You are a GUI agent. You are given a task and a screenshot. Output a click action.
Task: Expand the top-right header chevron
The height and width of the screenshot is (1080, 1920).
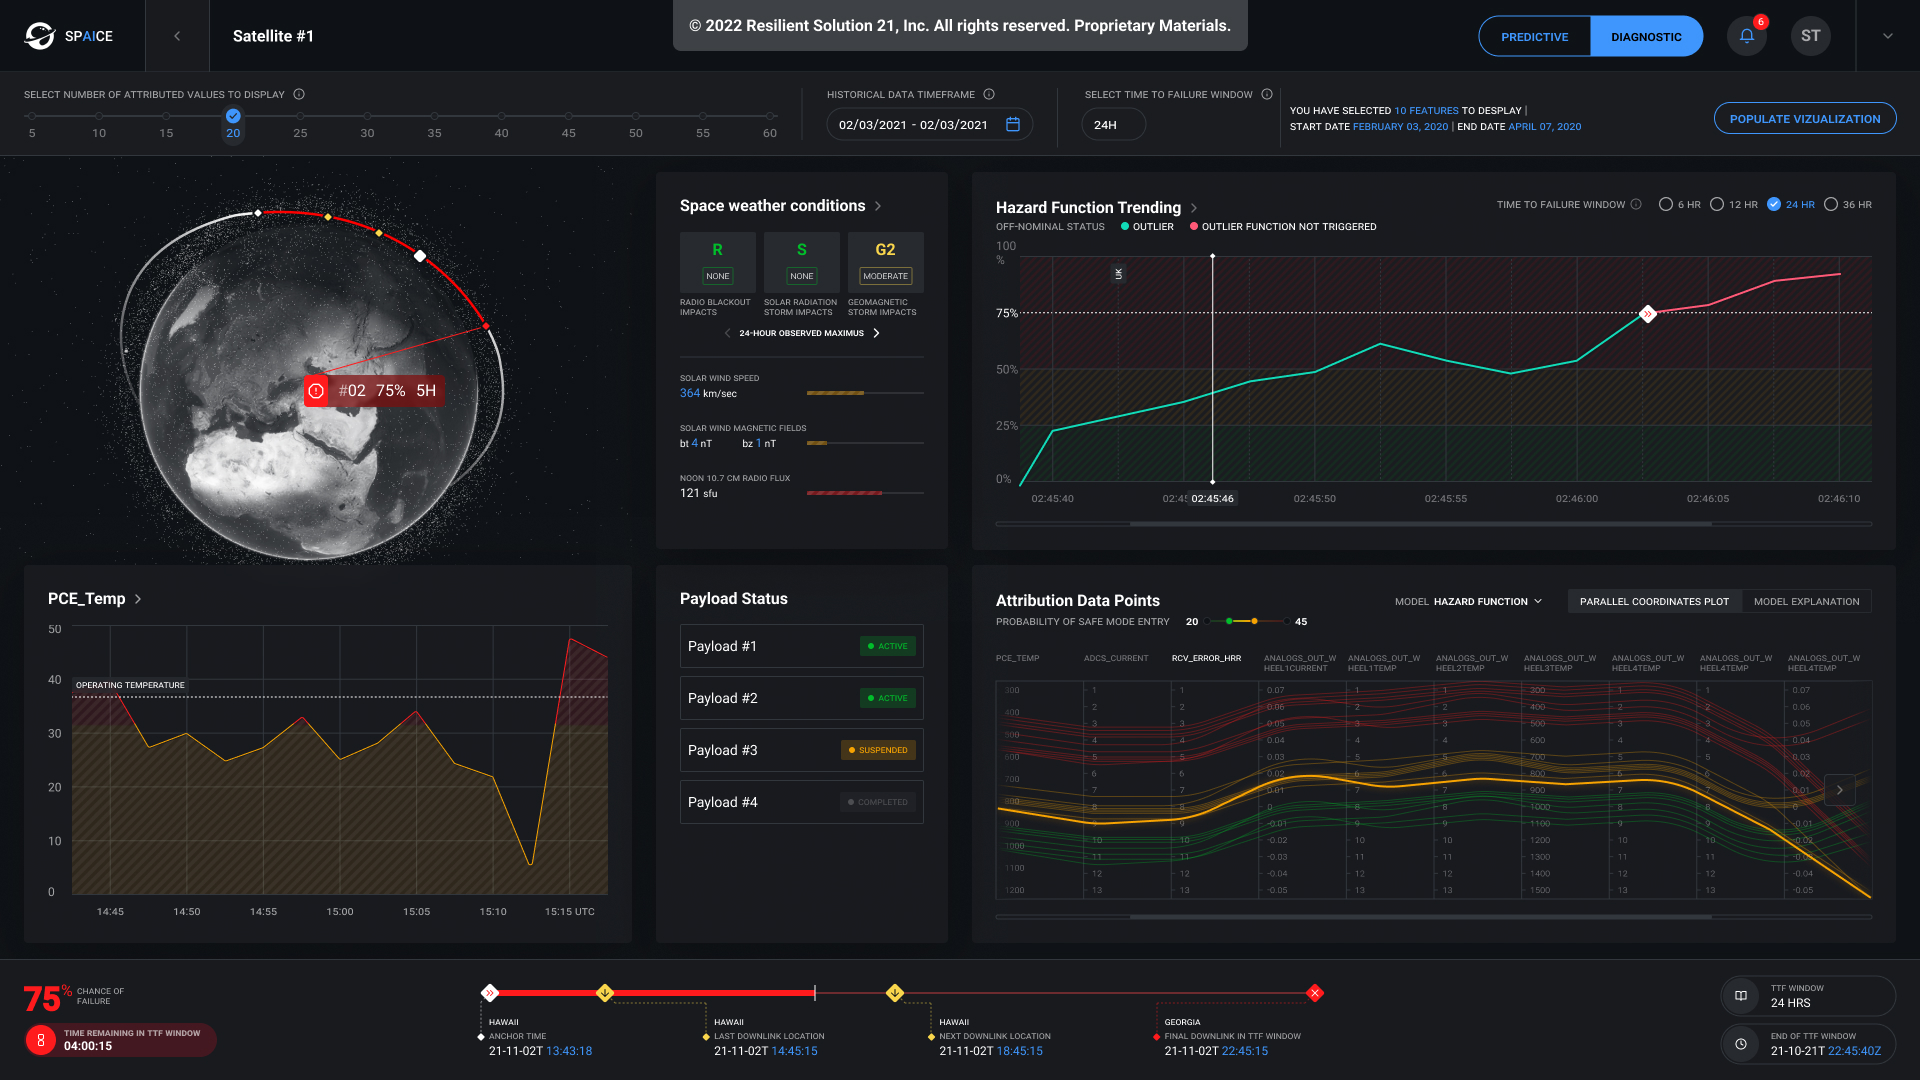coord(1888,36)
